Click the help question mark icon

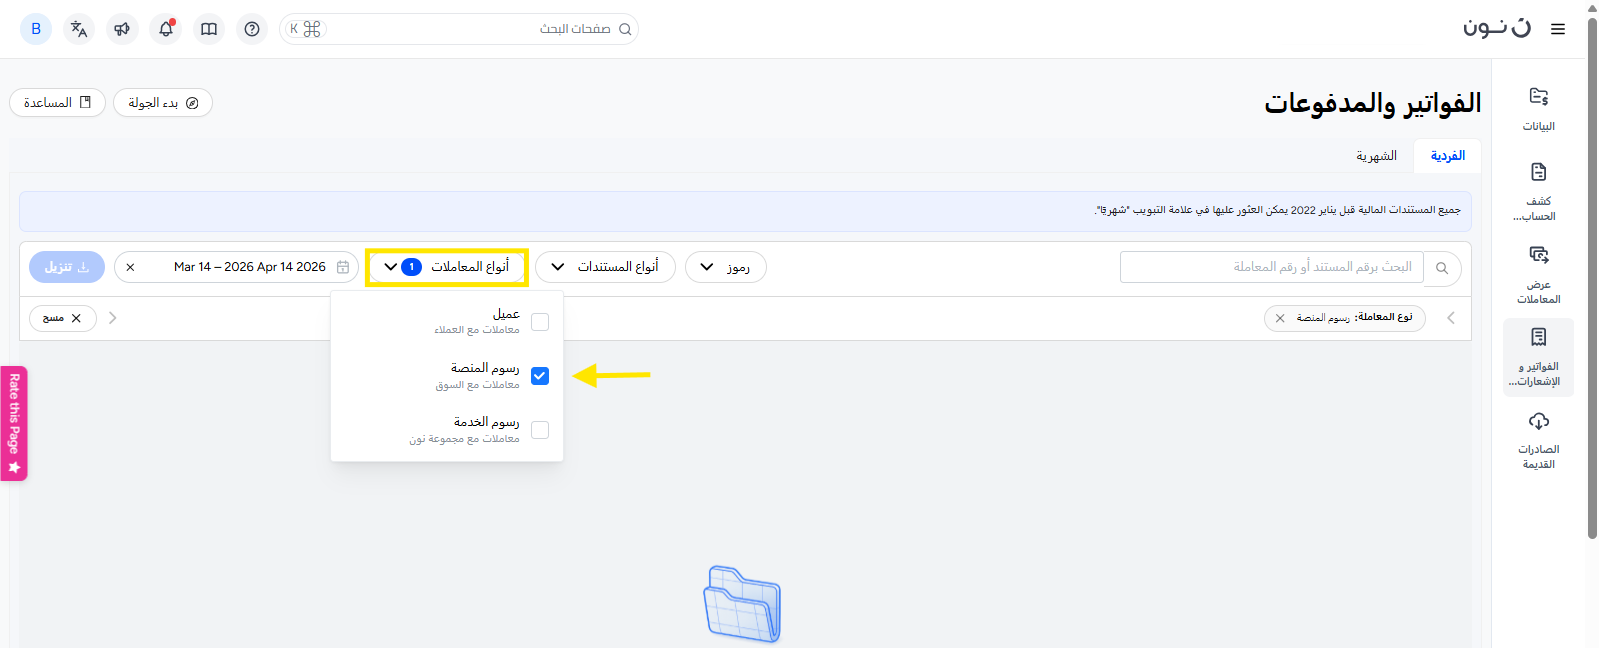[252, 29]
